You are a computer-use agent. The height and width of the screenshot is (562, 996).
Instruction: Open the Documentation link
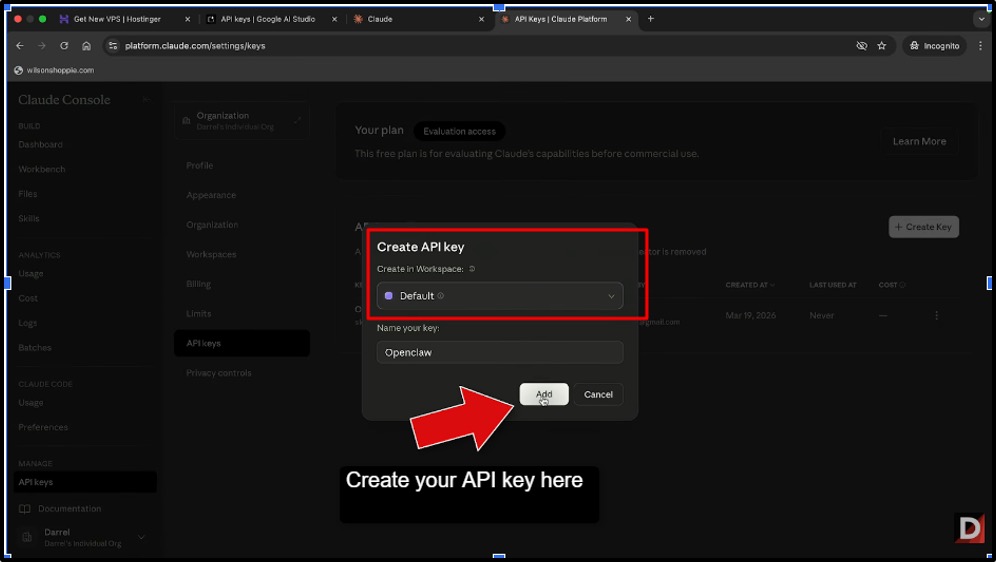(x=69, y=509)
